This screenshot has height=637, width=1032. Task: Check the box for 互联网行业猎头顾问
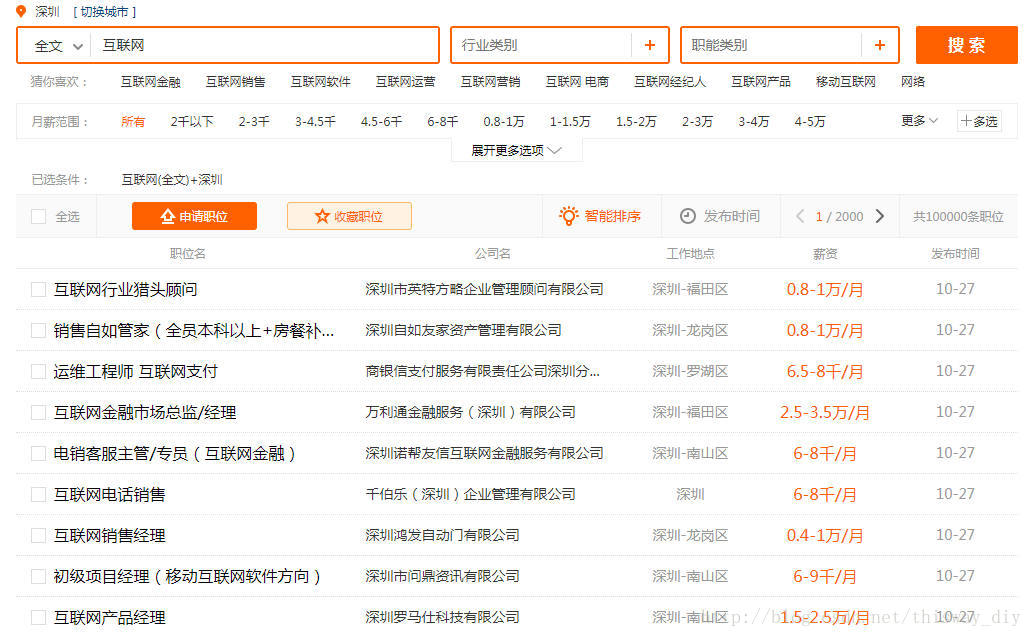pyautogui.click(x=39, y=289)
